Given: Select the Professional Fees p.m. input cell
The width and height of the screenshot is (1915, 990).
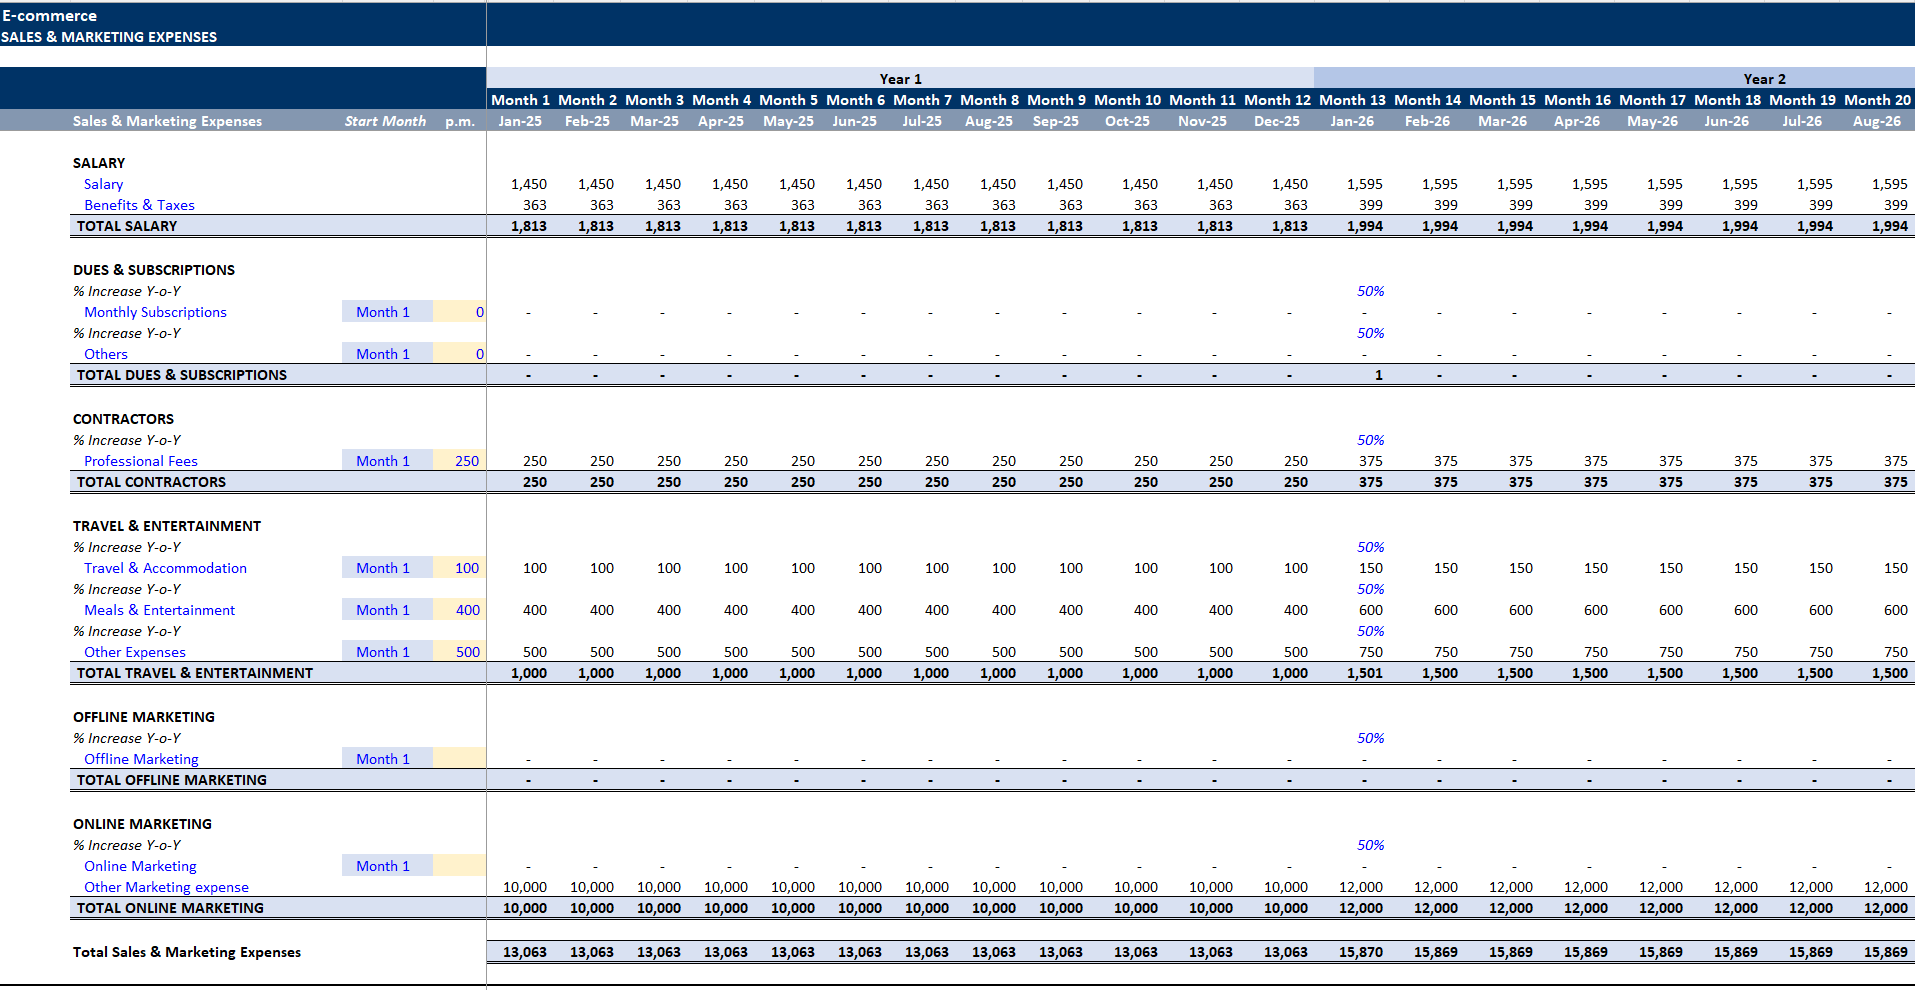Looking at the screenshot, I should pos(460,461).
